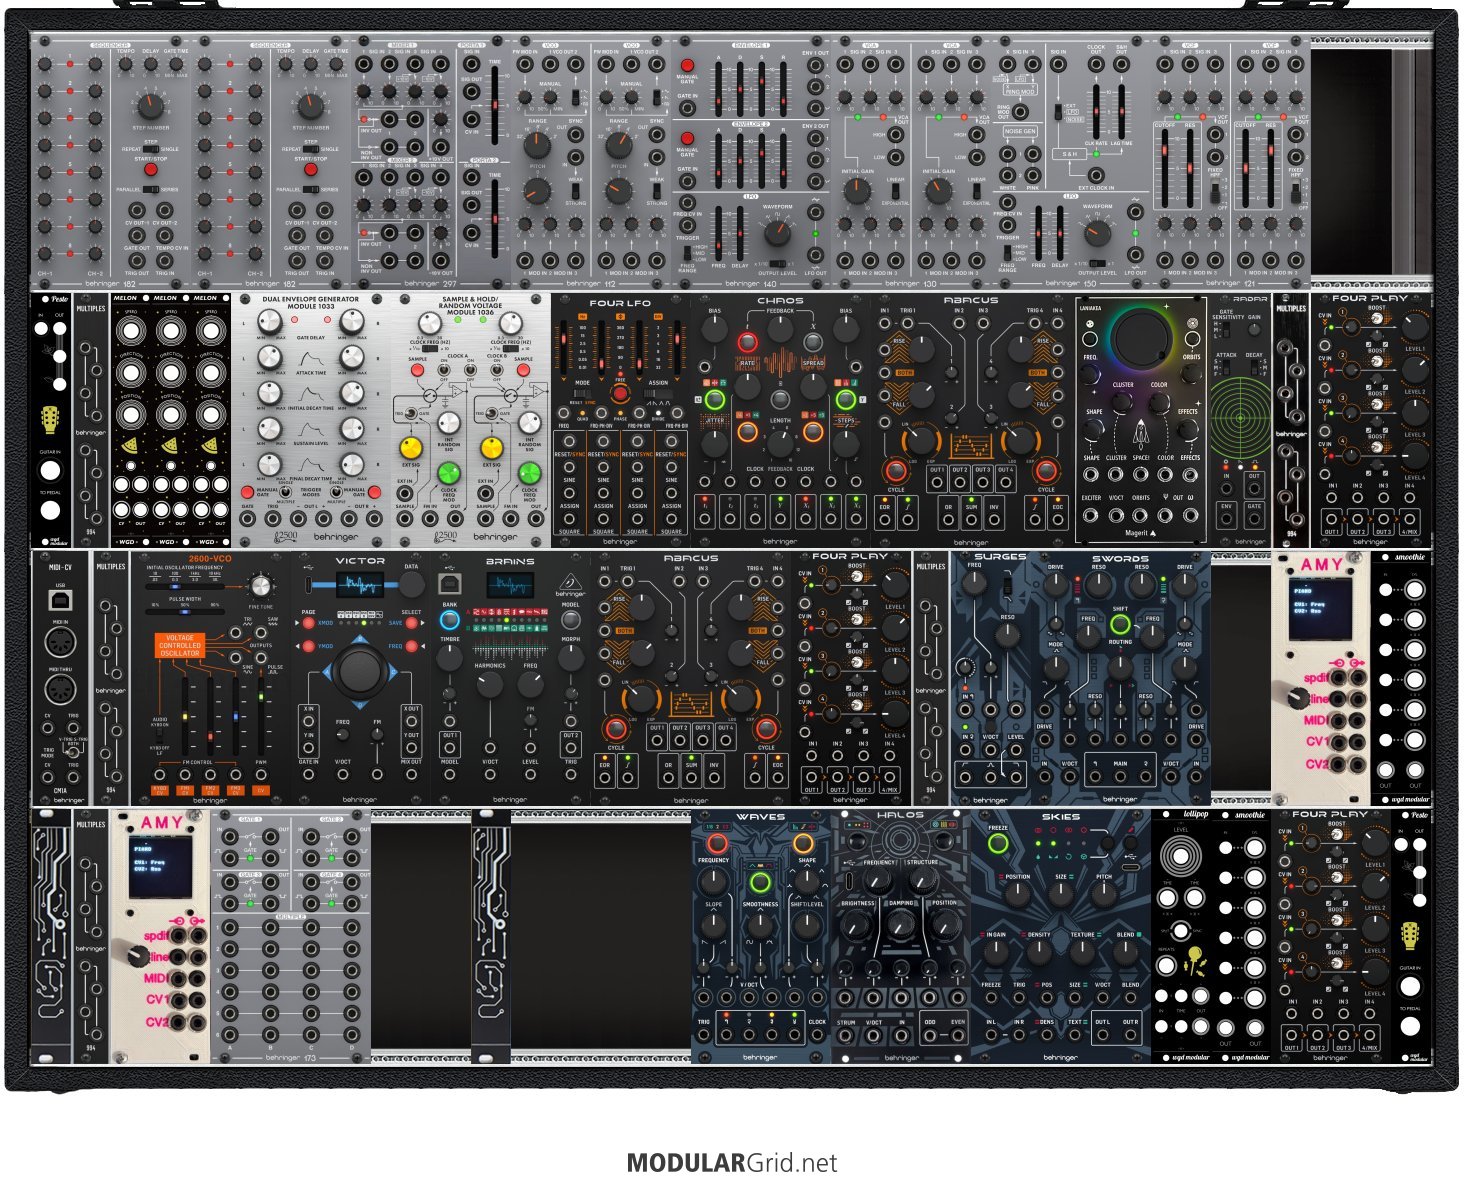This screenshot has height=1184, width=1466.
Task: Click the Data knob on Victor
Action: [411, 587]
